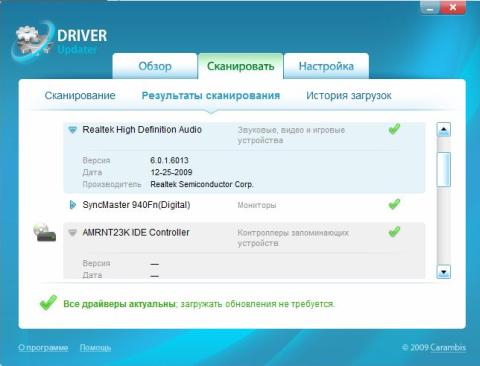Click the Мониторы category label
The width and height of the screenshot is (480, 366).
pyautogui.click(x=257, y=205)
